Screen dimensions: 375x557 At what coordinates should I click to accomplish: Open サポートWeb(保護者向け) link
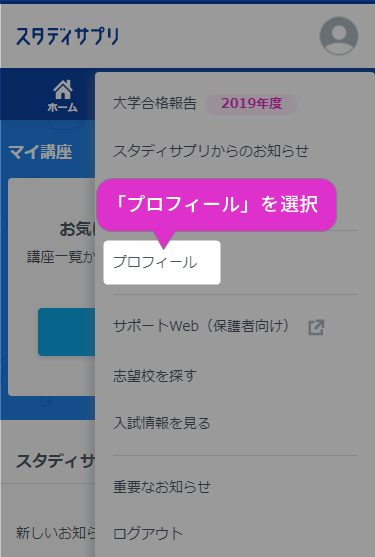(x=201, y=326)
